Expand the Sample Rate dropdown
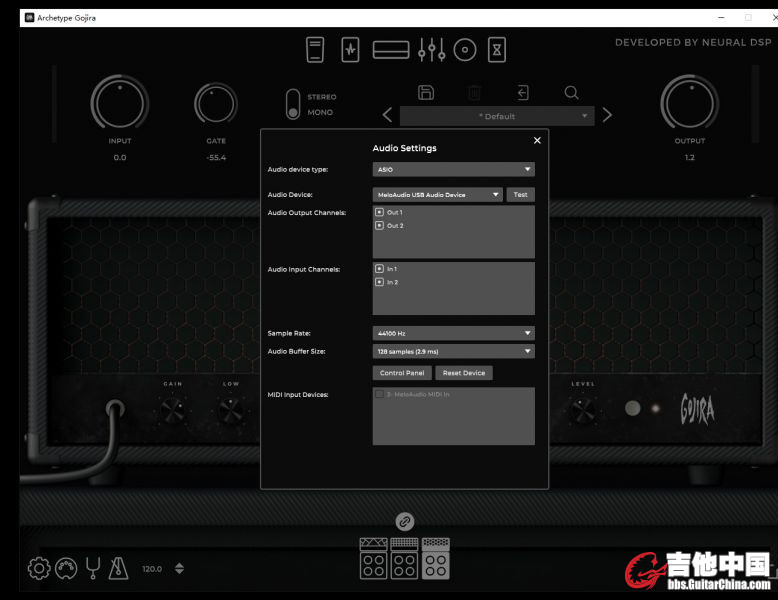Image resolution: width=778 pixels, height=600 pixels. coord(453,333)
